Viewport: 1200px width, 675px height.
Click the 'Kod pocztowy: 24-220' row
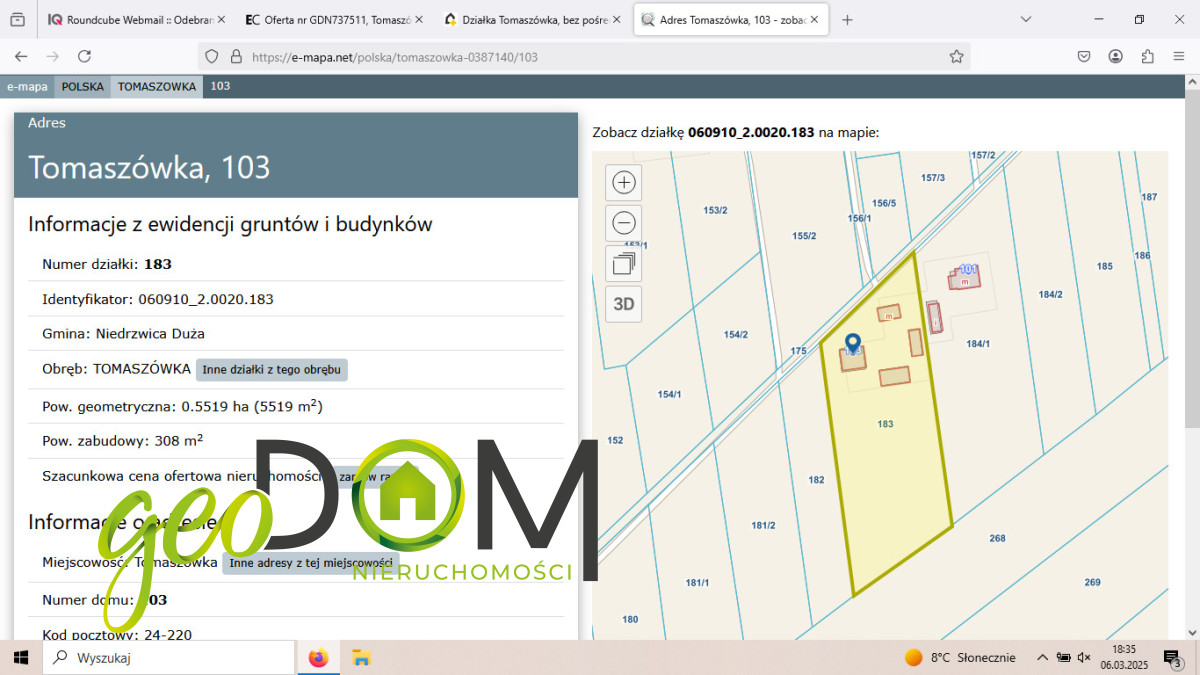(296, 634)
